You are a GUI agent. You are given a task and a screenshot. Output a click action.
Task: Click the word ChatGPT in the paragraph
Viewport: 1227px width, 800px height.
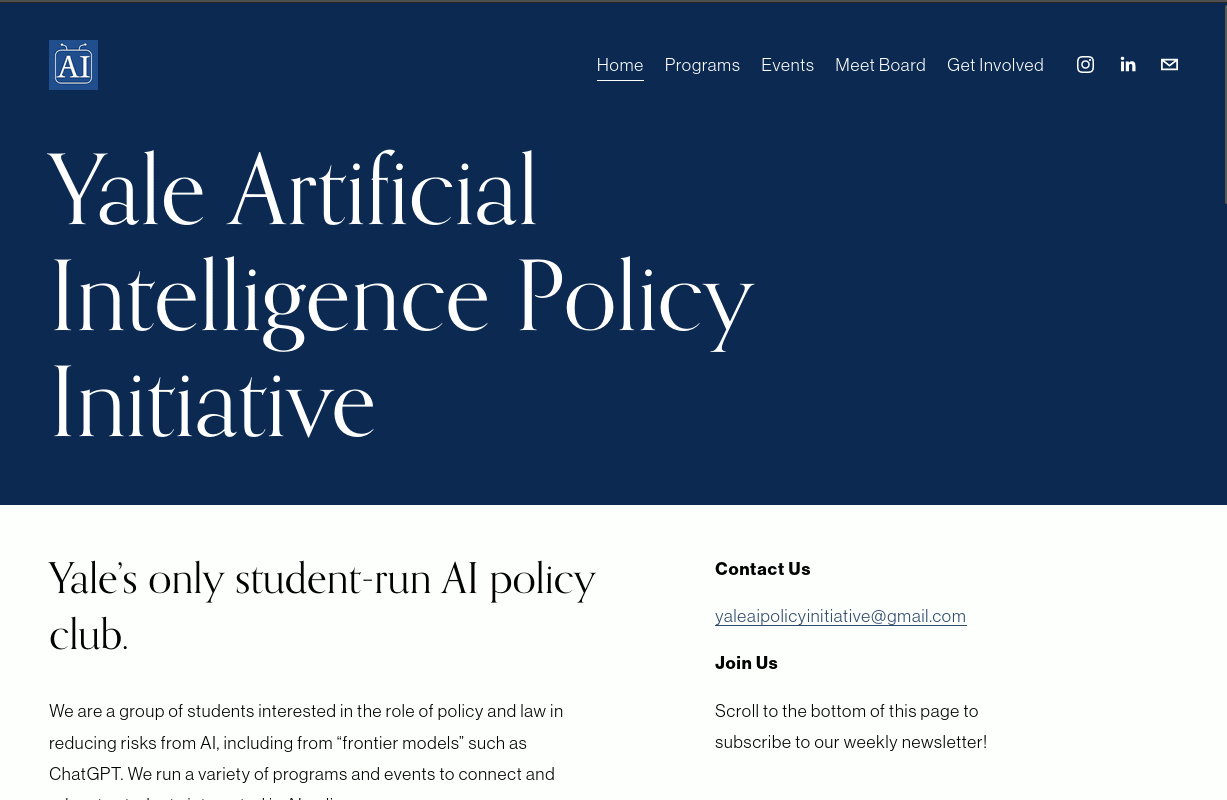point(86,774)
